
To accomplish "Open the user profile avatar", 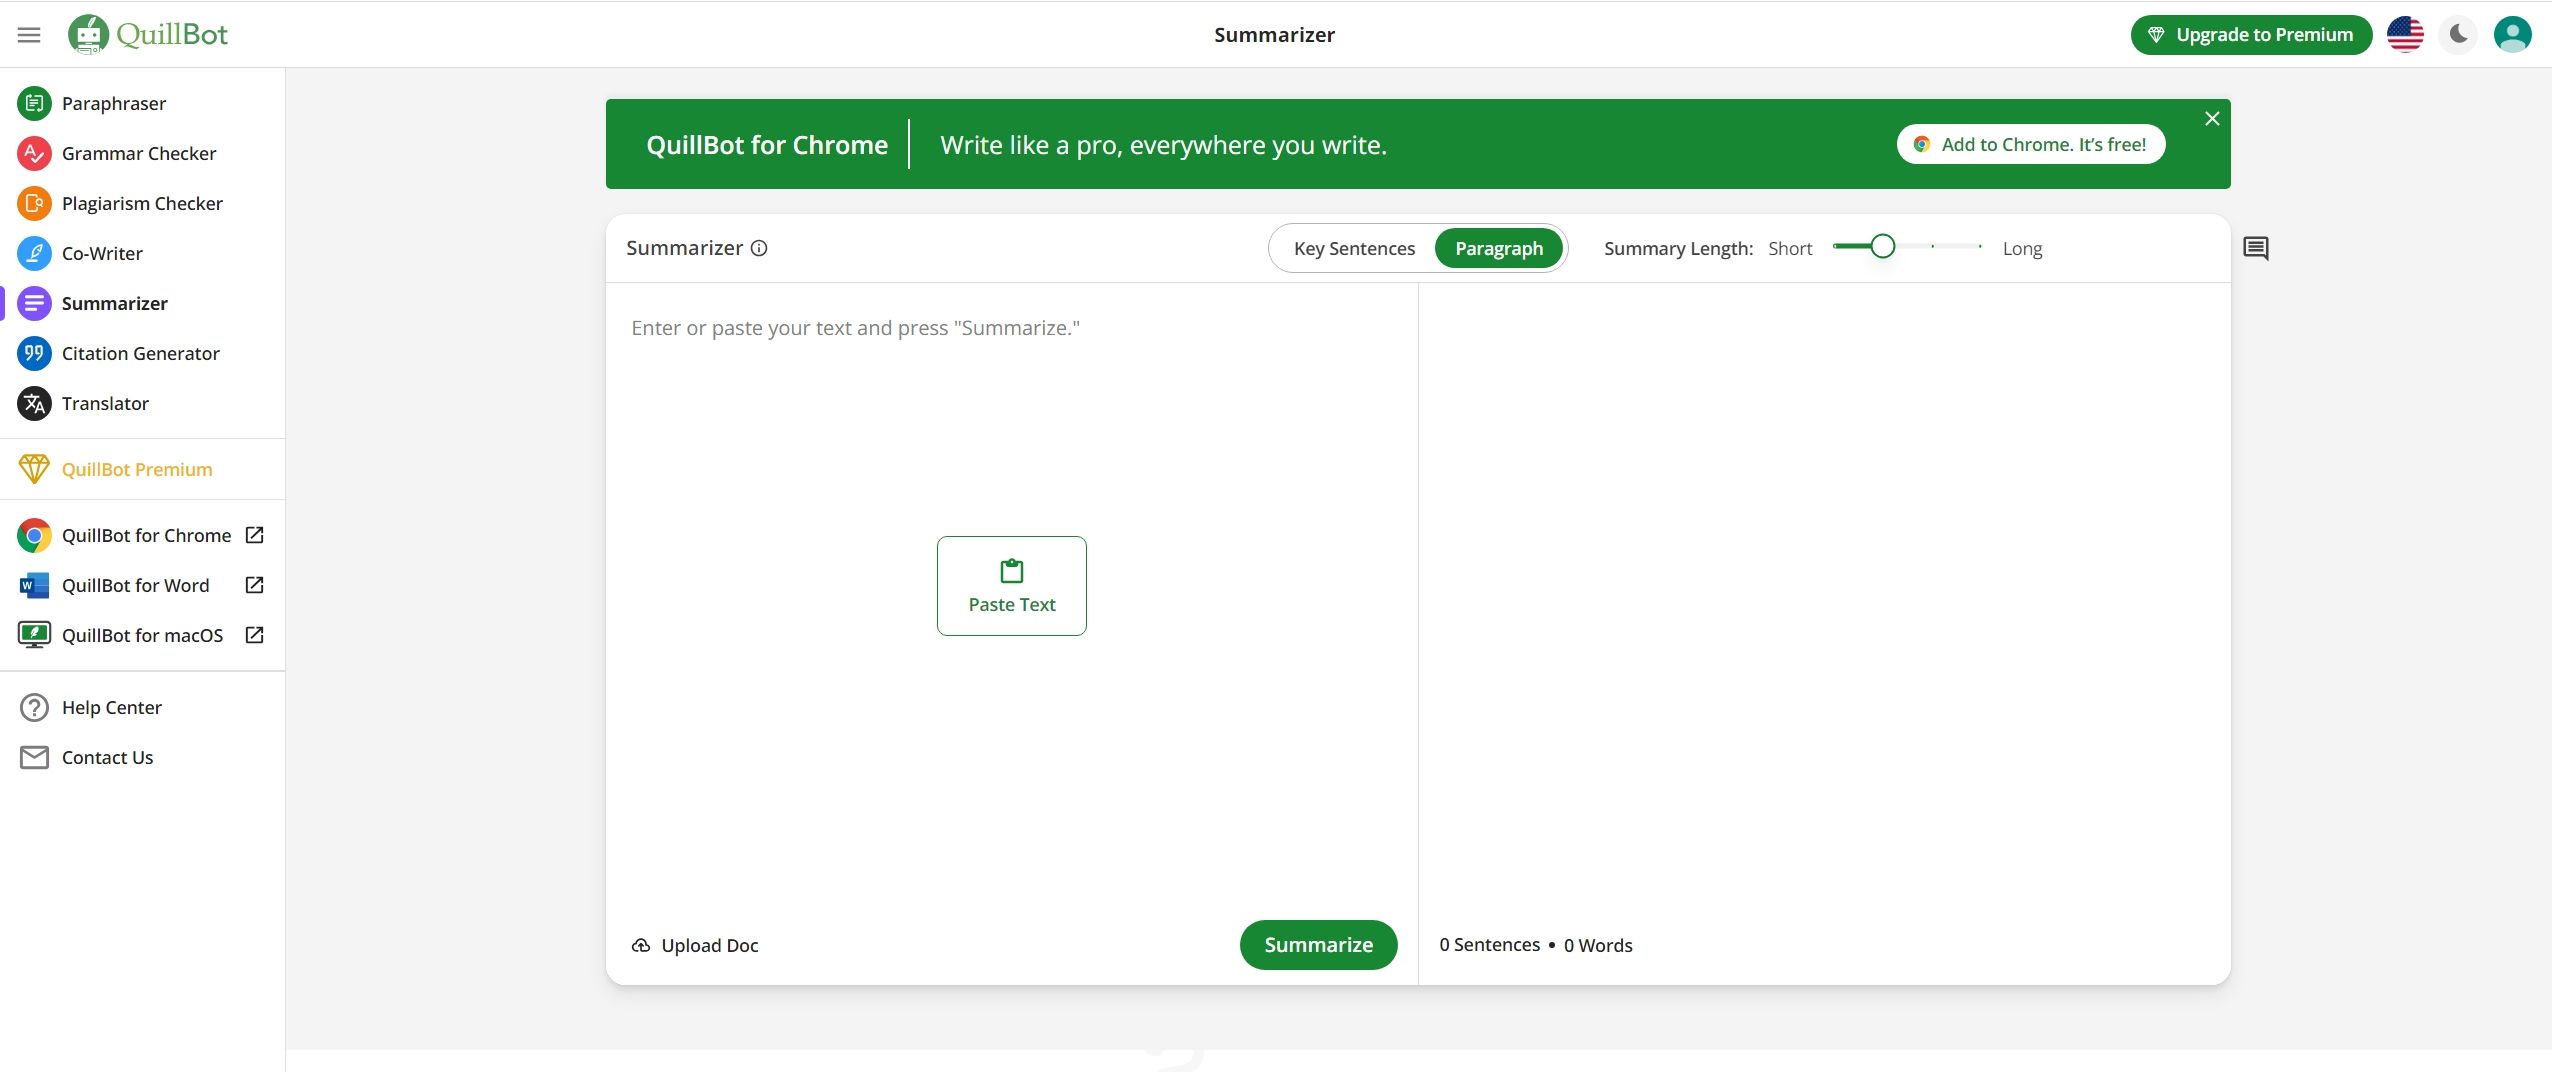I will (x=2512, y=34).
